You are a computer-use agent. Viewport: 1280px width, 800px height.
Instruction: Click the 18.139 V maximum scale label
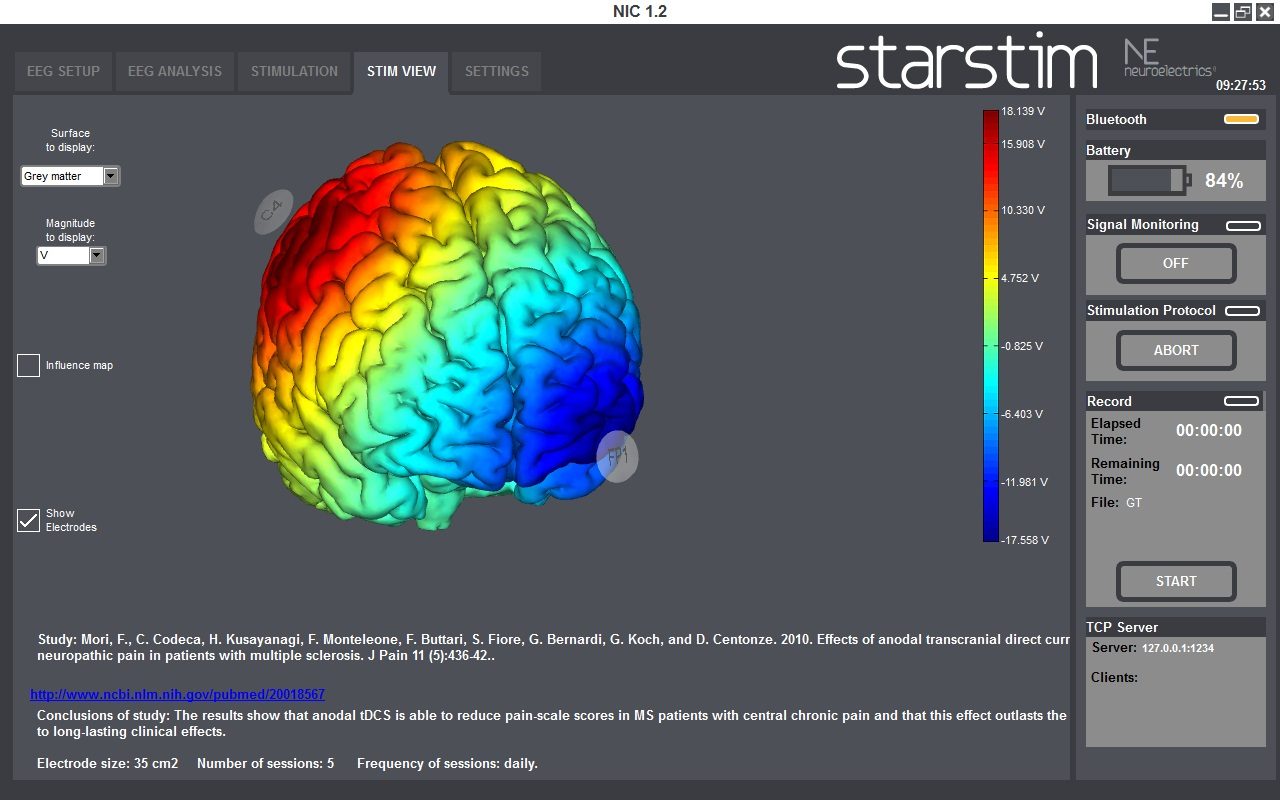tap(1023, 111)
